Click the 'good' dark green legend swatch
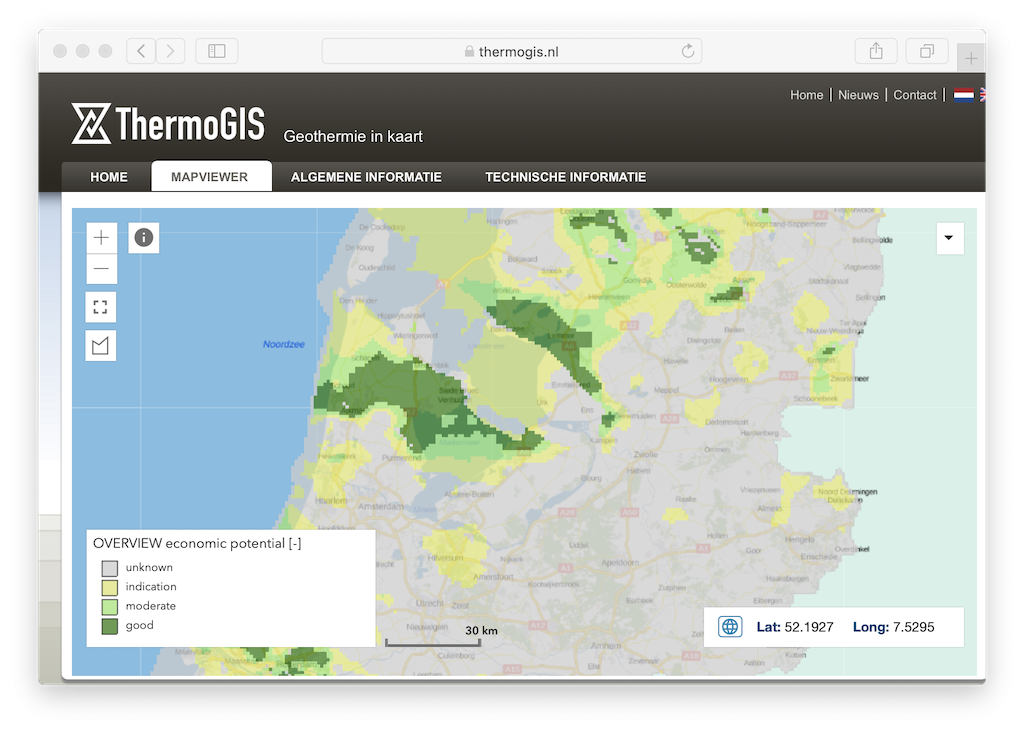The width and height of the screenshot is (1024, 732). coord(110,626)
